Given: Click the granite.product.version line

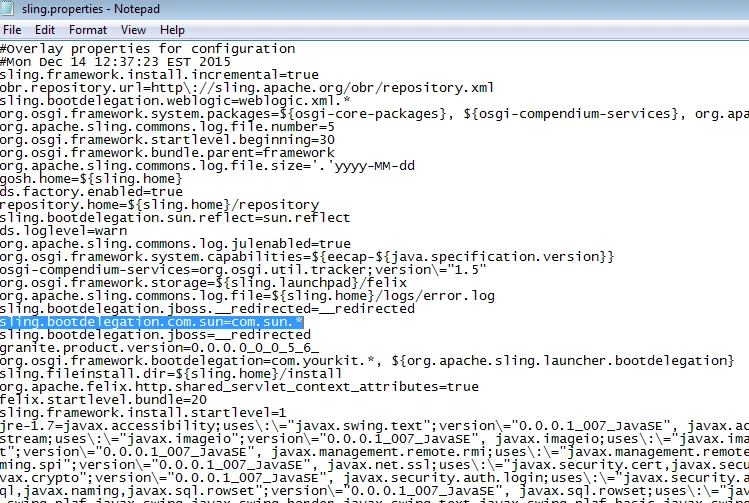Looking at the screenshot, I should tap(160, 348).
